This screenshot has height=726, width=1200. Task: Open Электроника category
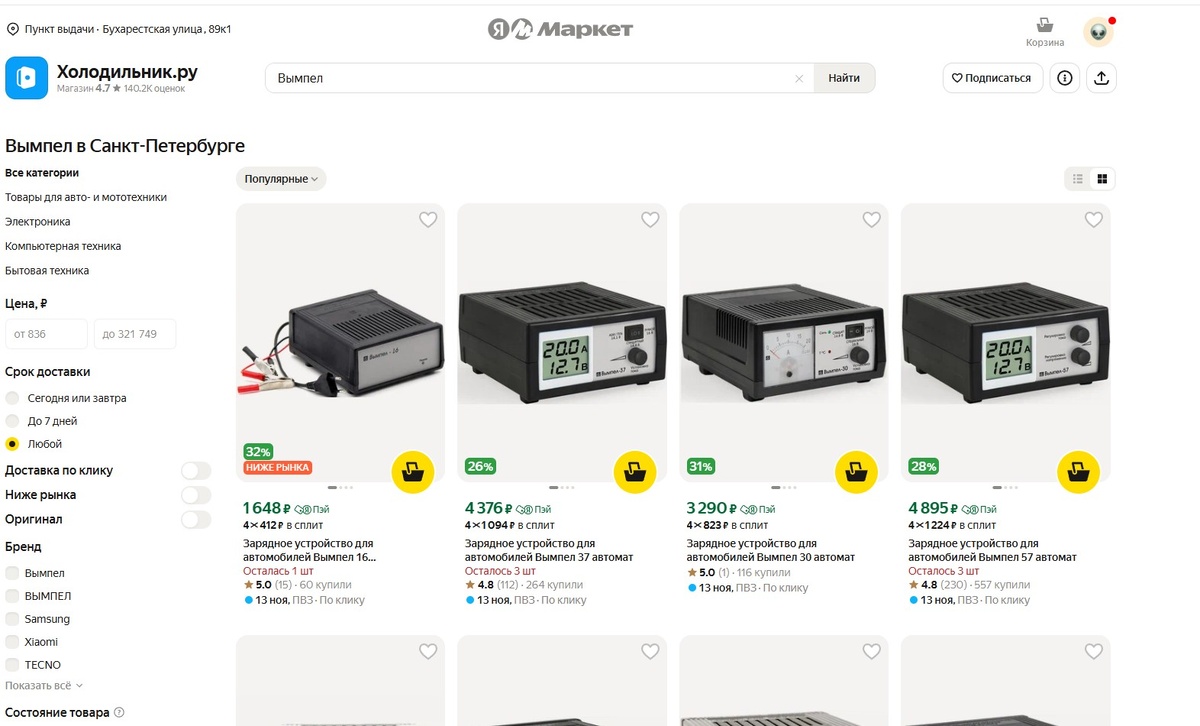click(x=38, y=222)
